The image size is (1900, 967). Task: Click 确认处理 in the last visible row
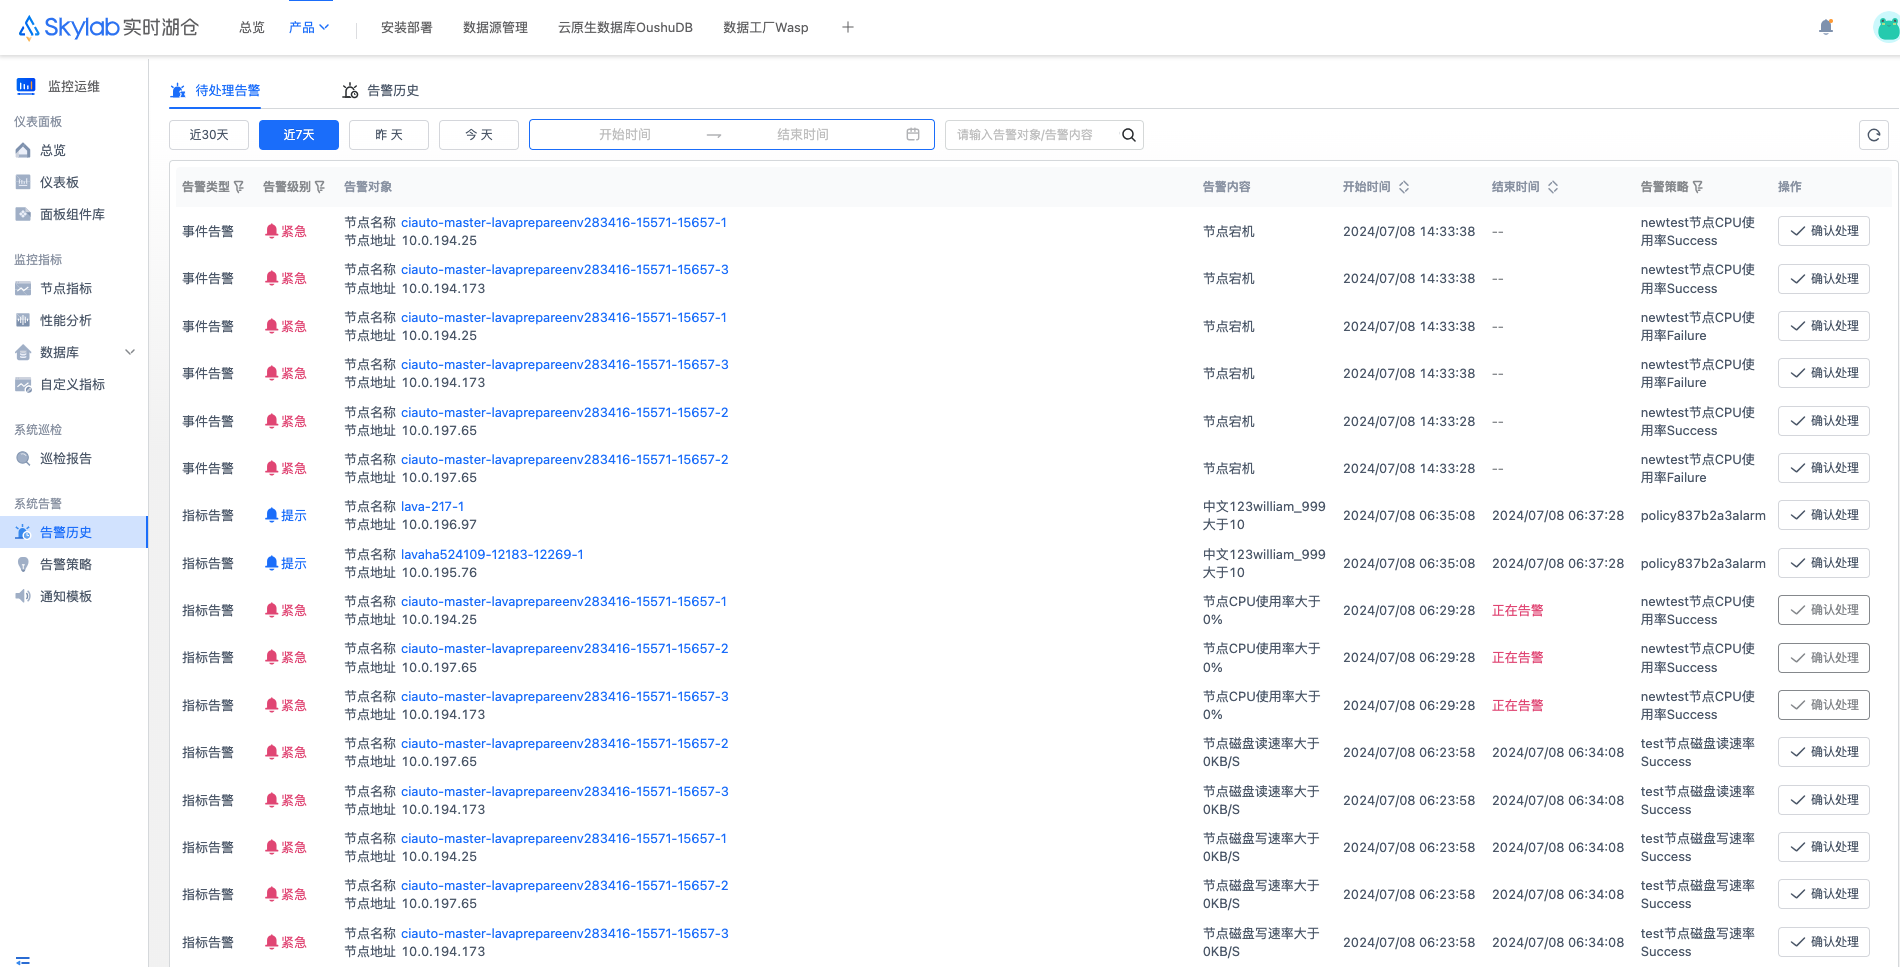tap(1824, 942)
